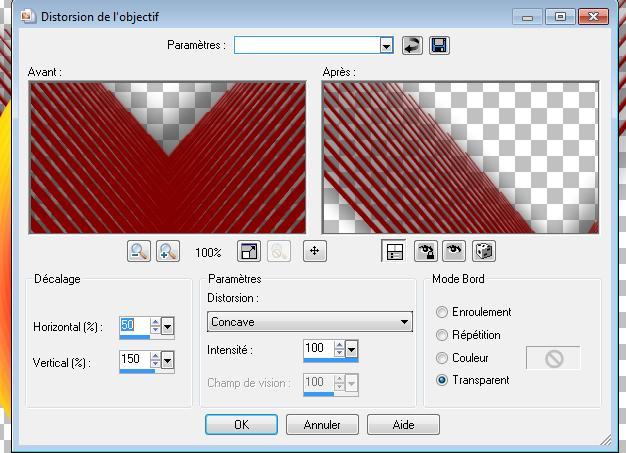Open the Horizontal offset slider dropdown arrow
This screenshot has height=453, width=626.
tap(168, 327)
